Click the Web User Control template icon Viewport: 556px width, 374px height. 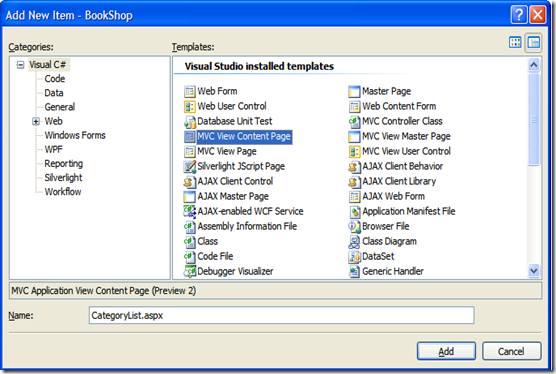[189, 106]
